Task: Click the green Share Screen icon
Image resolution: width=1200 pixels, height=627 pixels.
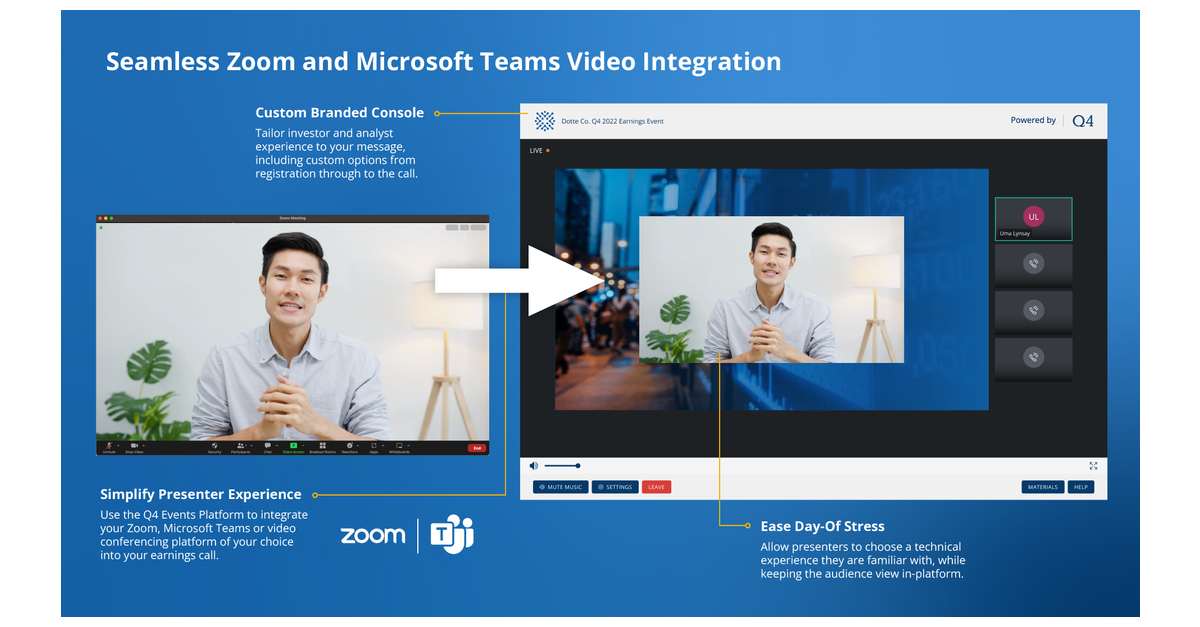Action: point(293,445)
